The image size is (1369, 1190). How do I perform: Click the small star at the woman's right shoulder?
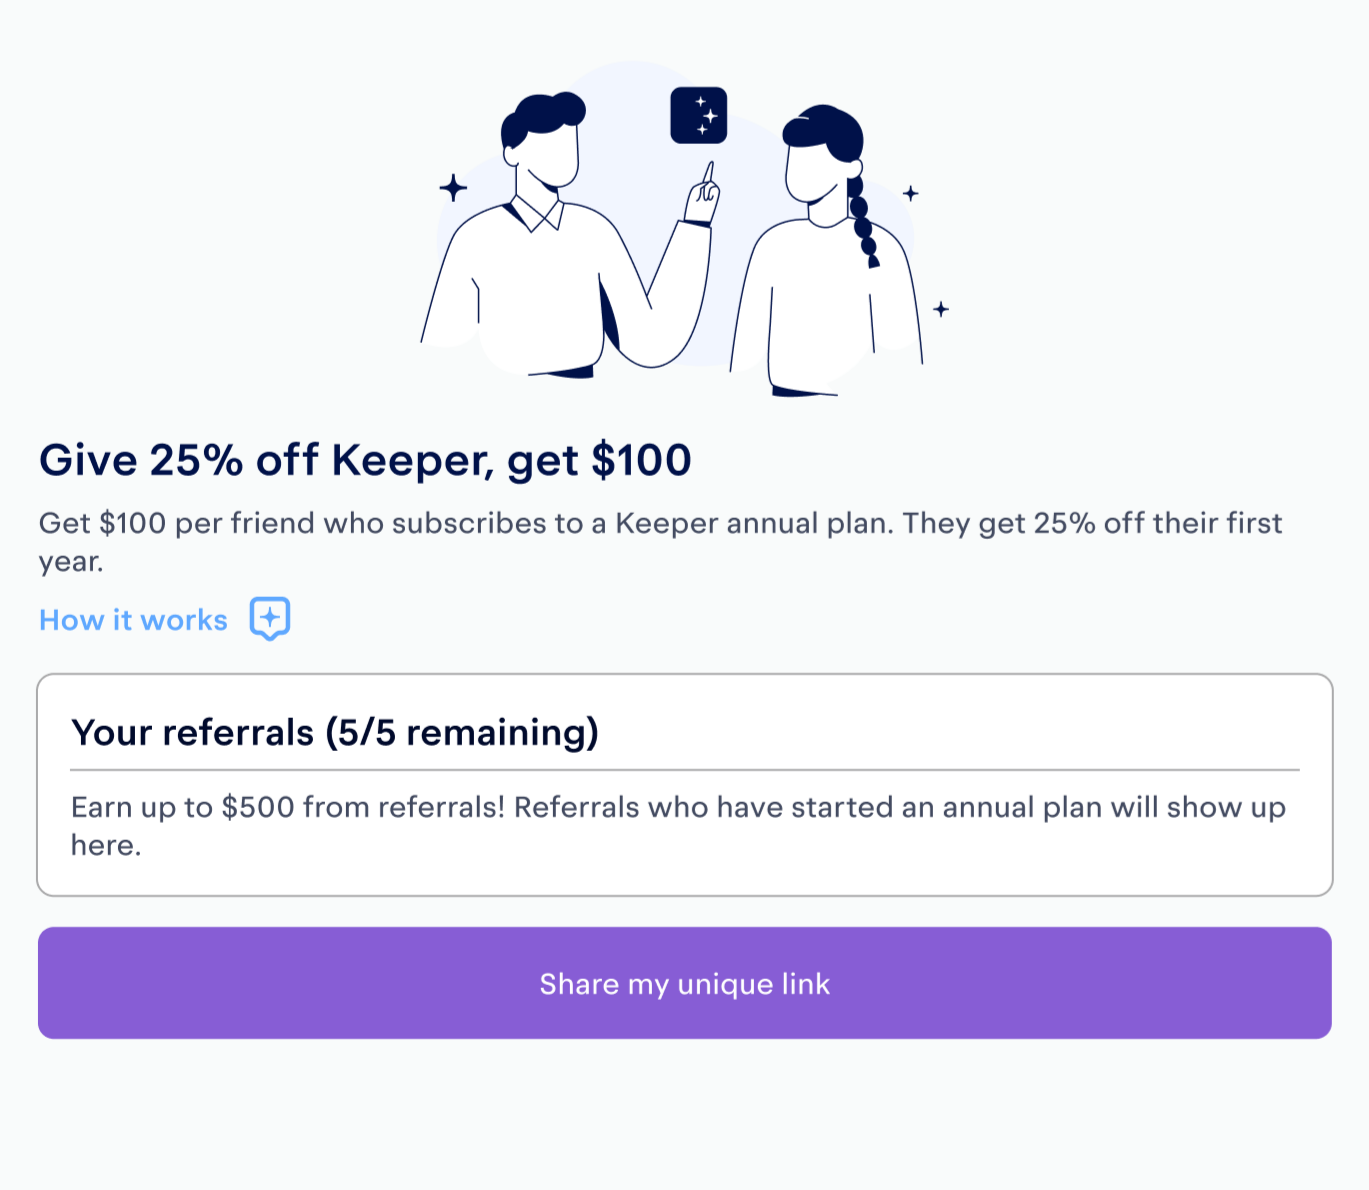click(941, 309)
